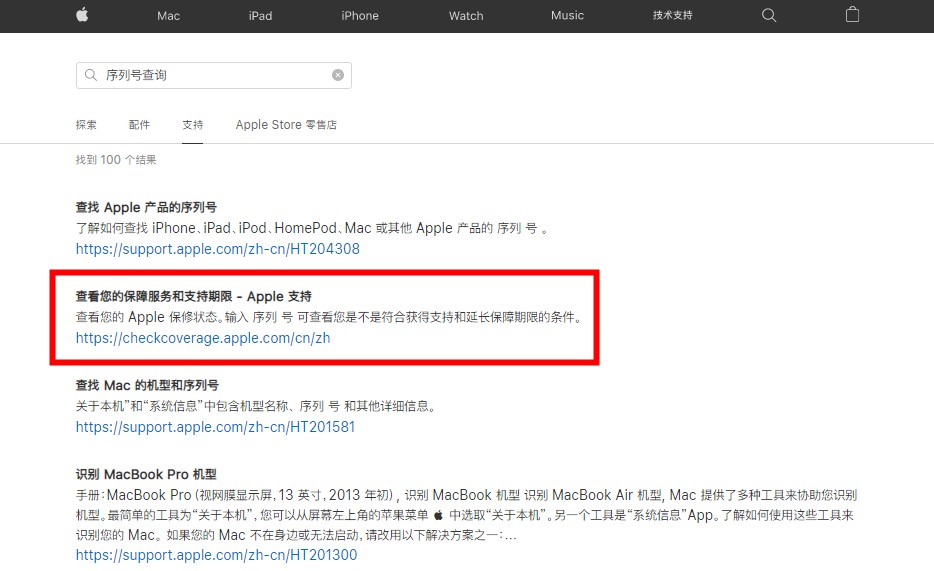Viewport: 934px width, 571px height.
Task: Switch to the 探索 tab
Action: pyautogui.click(x=86, y=124)
